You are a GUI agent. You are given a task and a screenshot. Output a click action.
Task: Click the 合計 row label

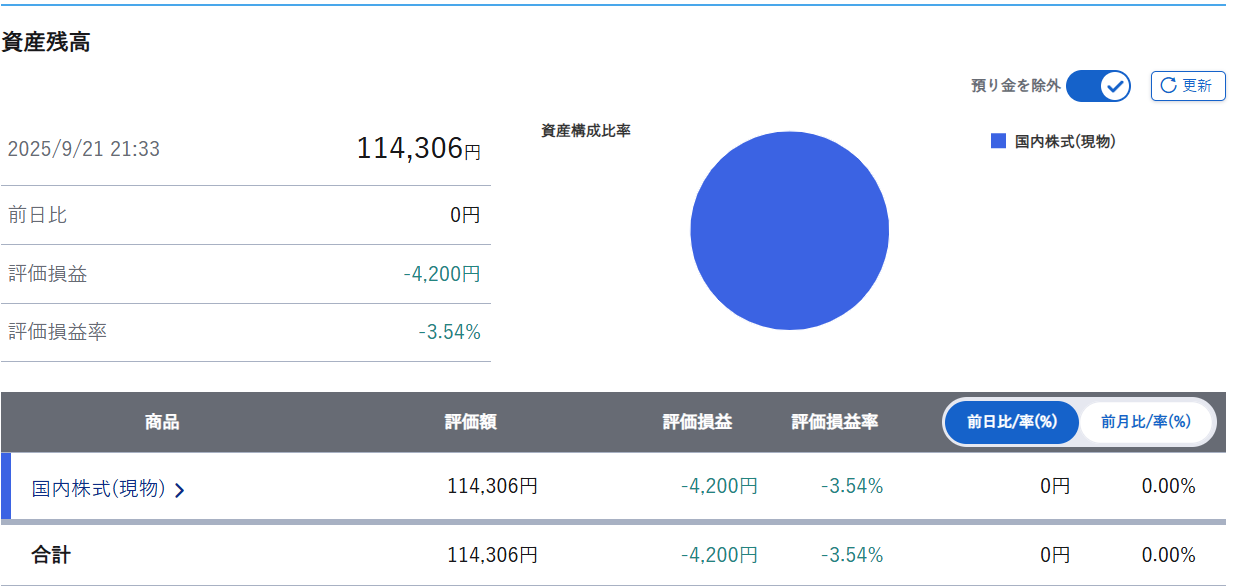coord(51,555)
